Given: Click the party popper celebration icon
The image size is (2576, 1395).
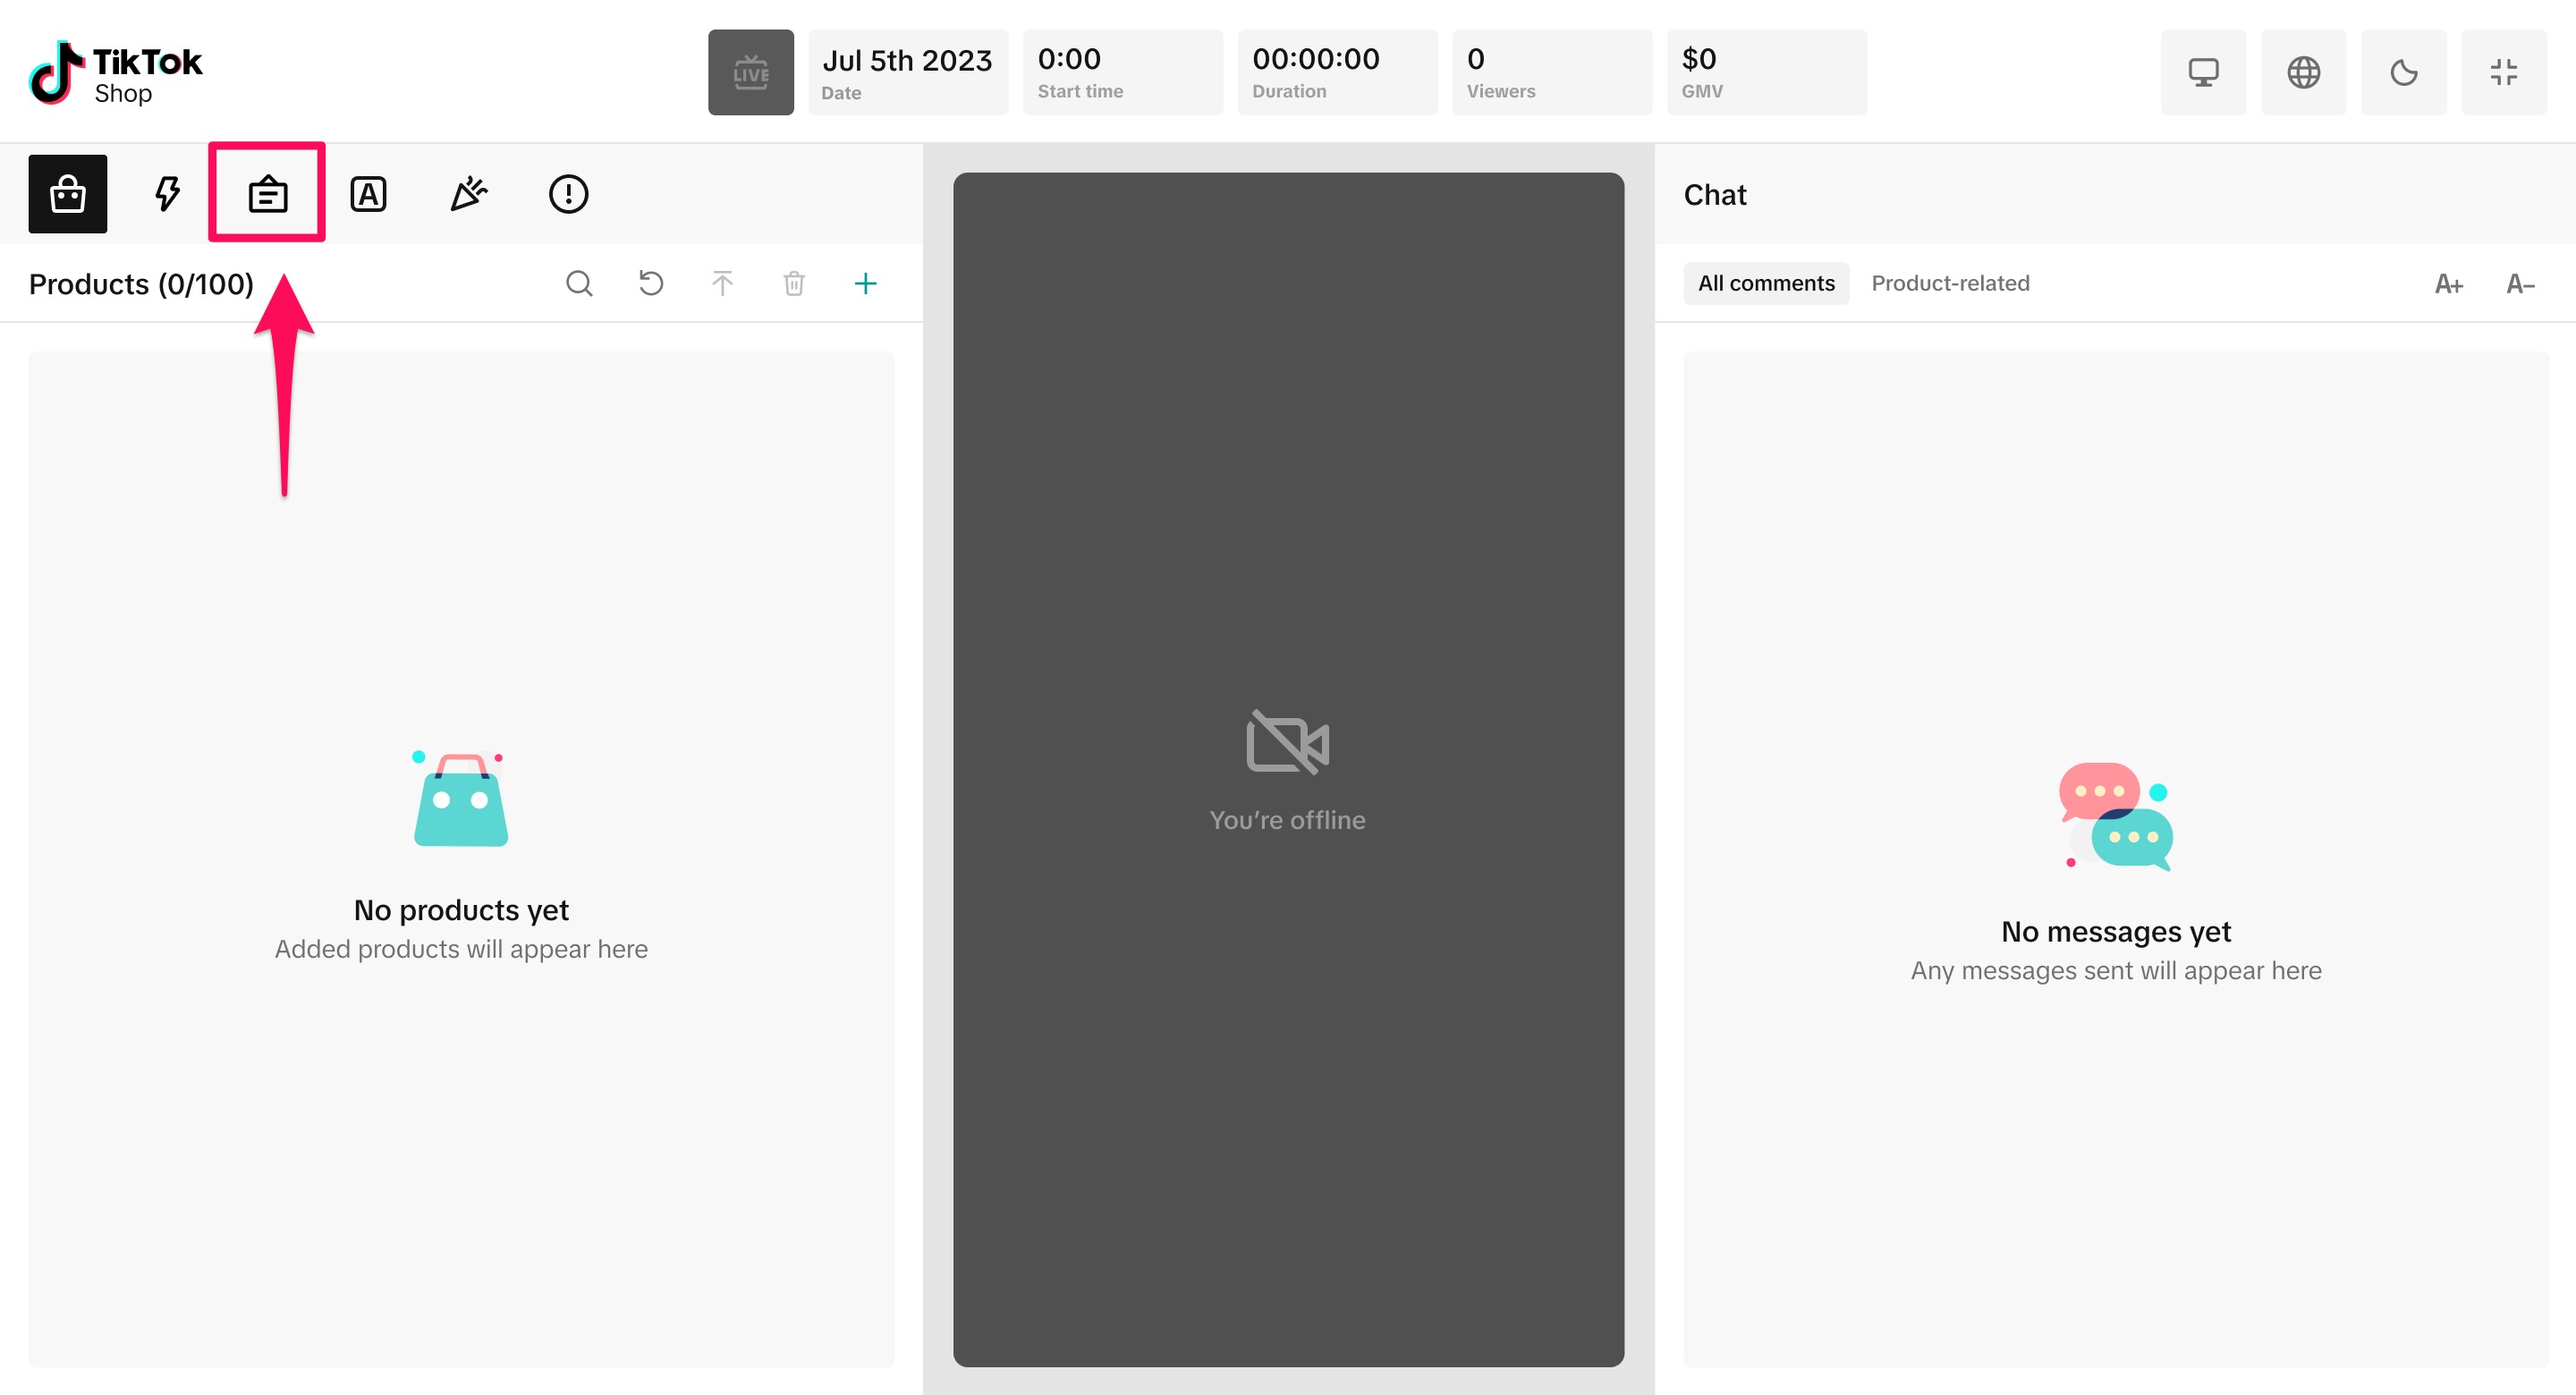Looking at the screenshot, I should (x=468, y=194).
